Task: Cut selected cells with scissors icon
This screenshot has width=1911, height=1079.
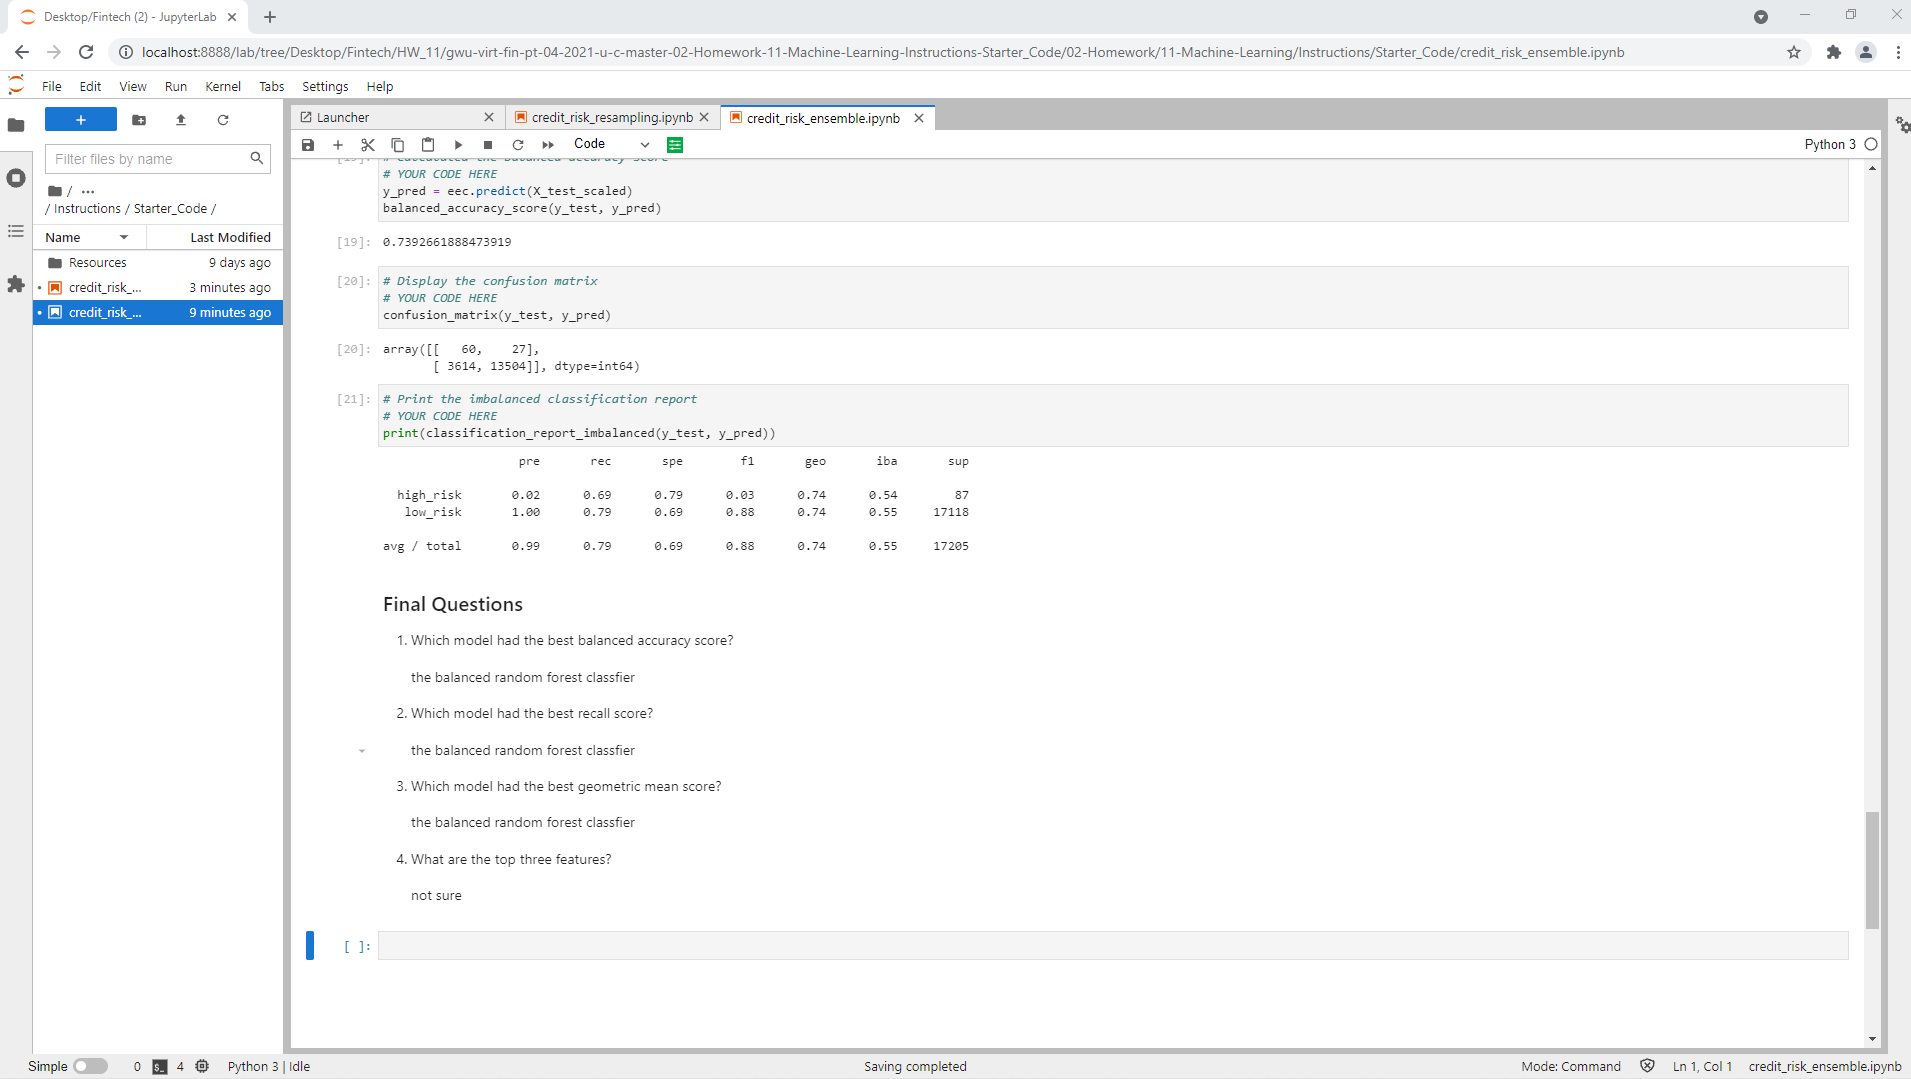Action: click(x=368, y=145)
